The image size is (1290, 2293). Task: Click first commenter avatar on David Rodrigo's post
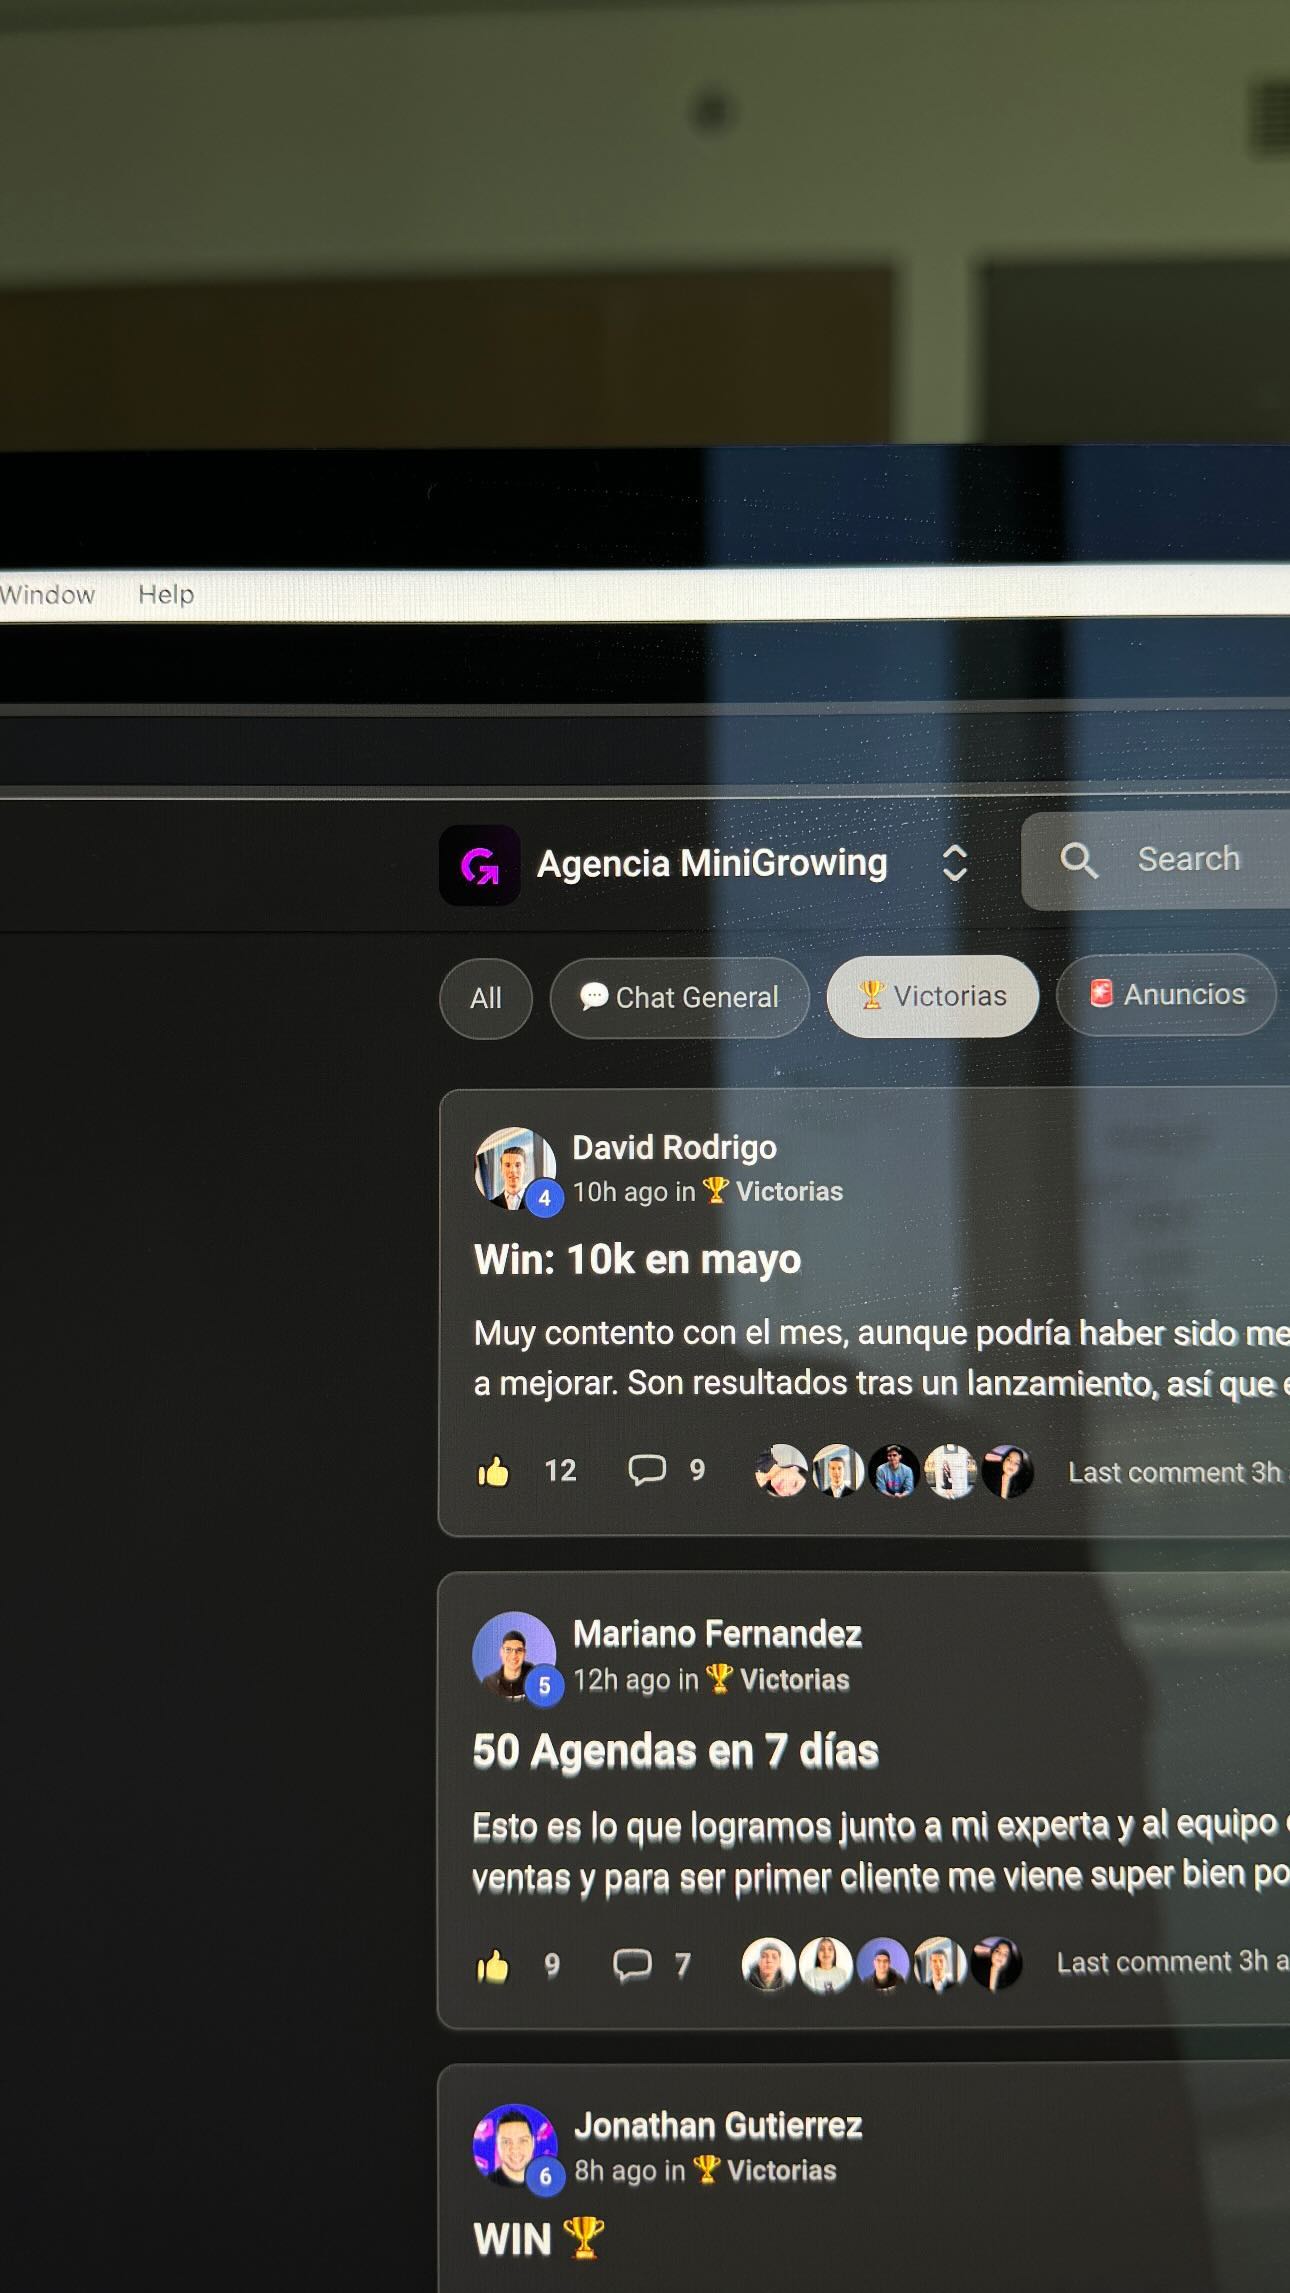[781, 1471]
